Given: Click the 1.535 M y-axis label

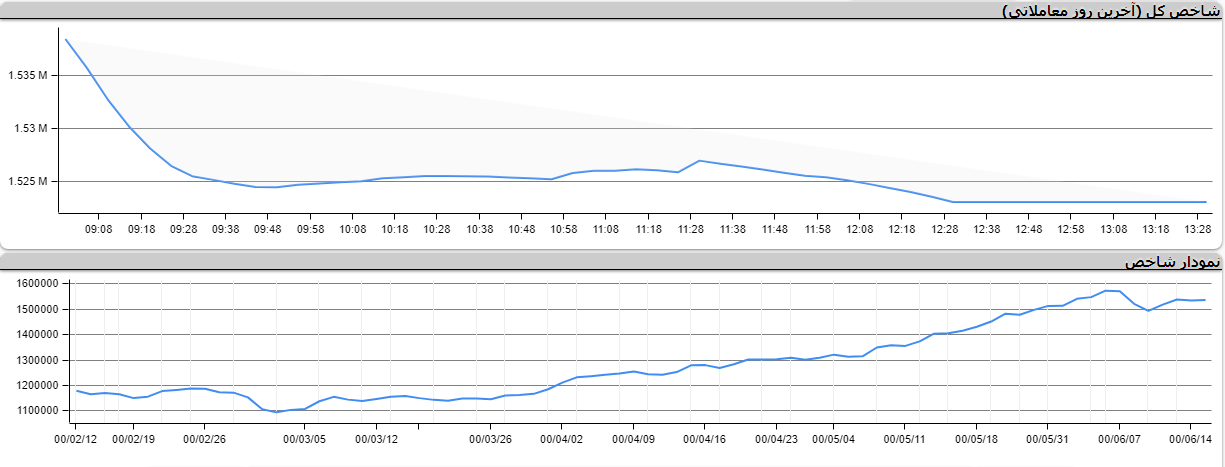Looking at the screenshot, I should (27, 76).
